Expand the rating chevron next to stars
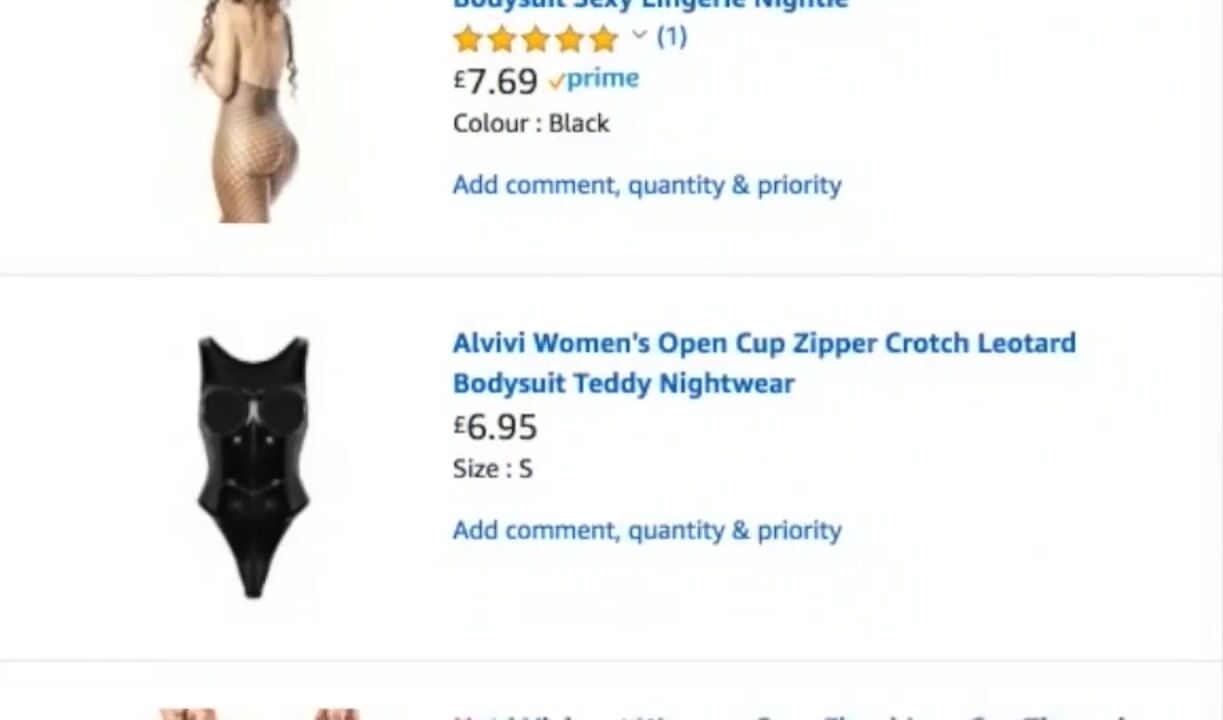 [640, 36]
